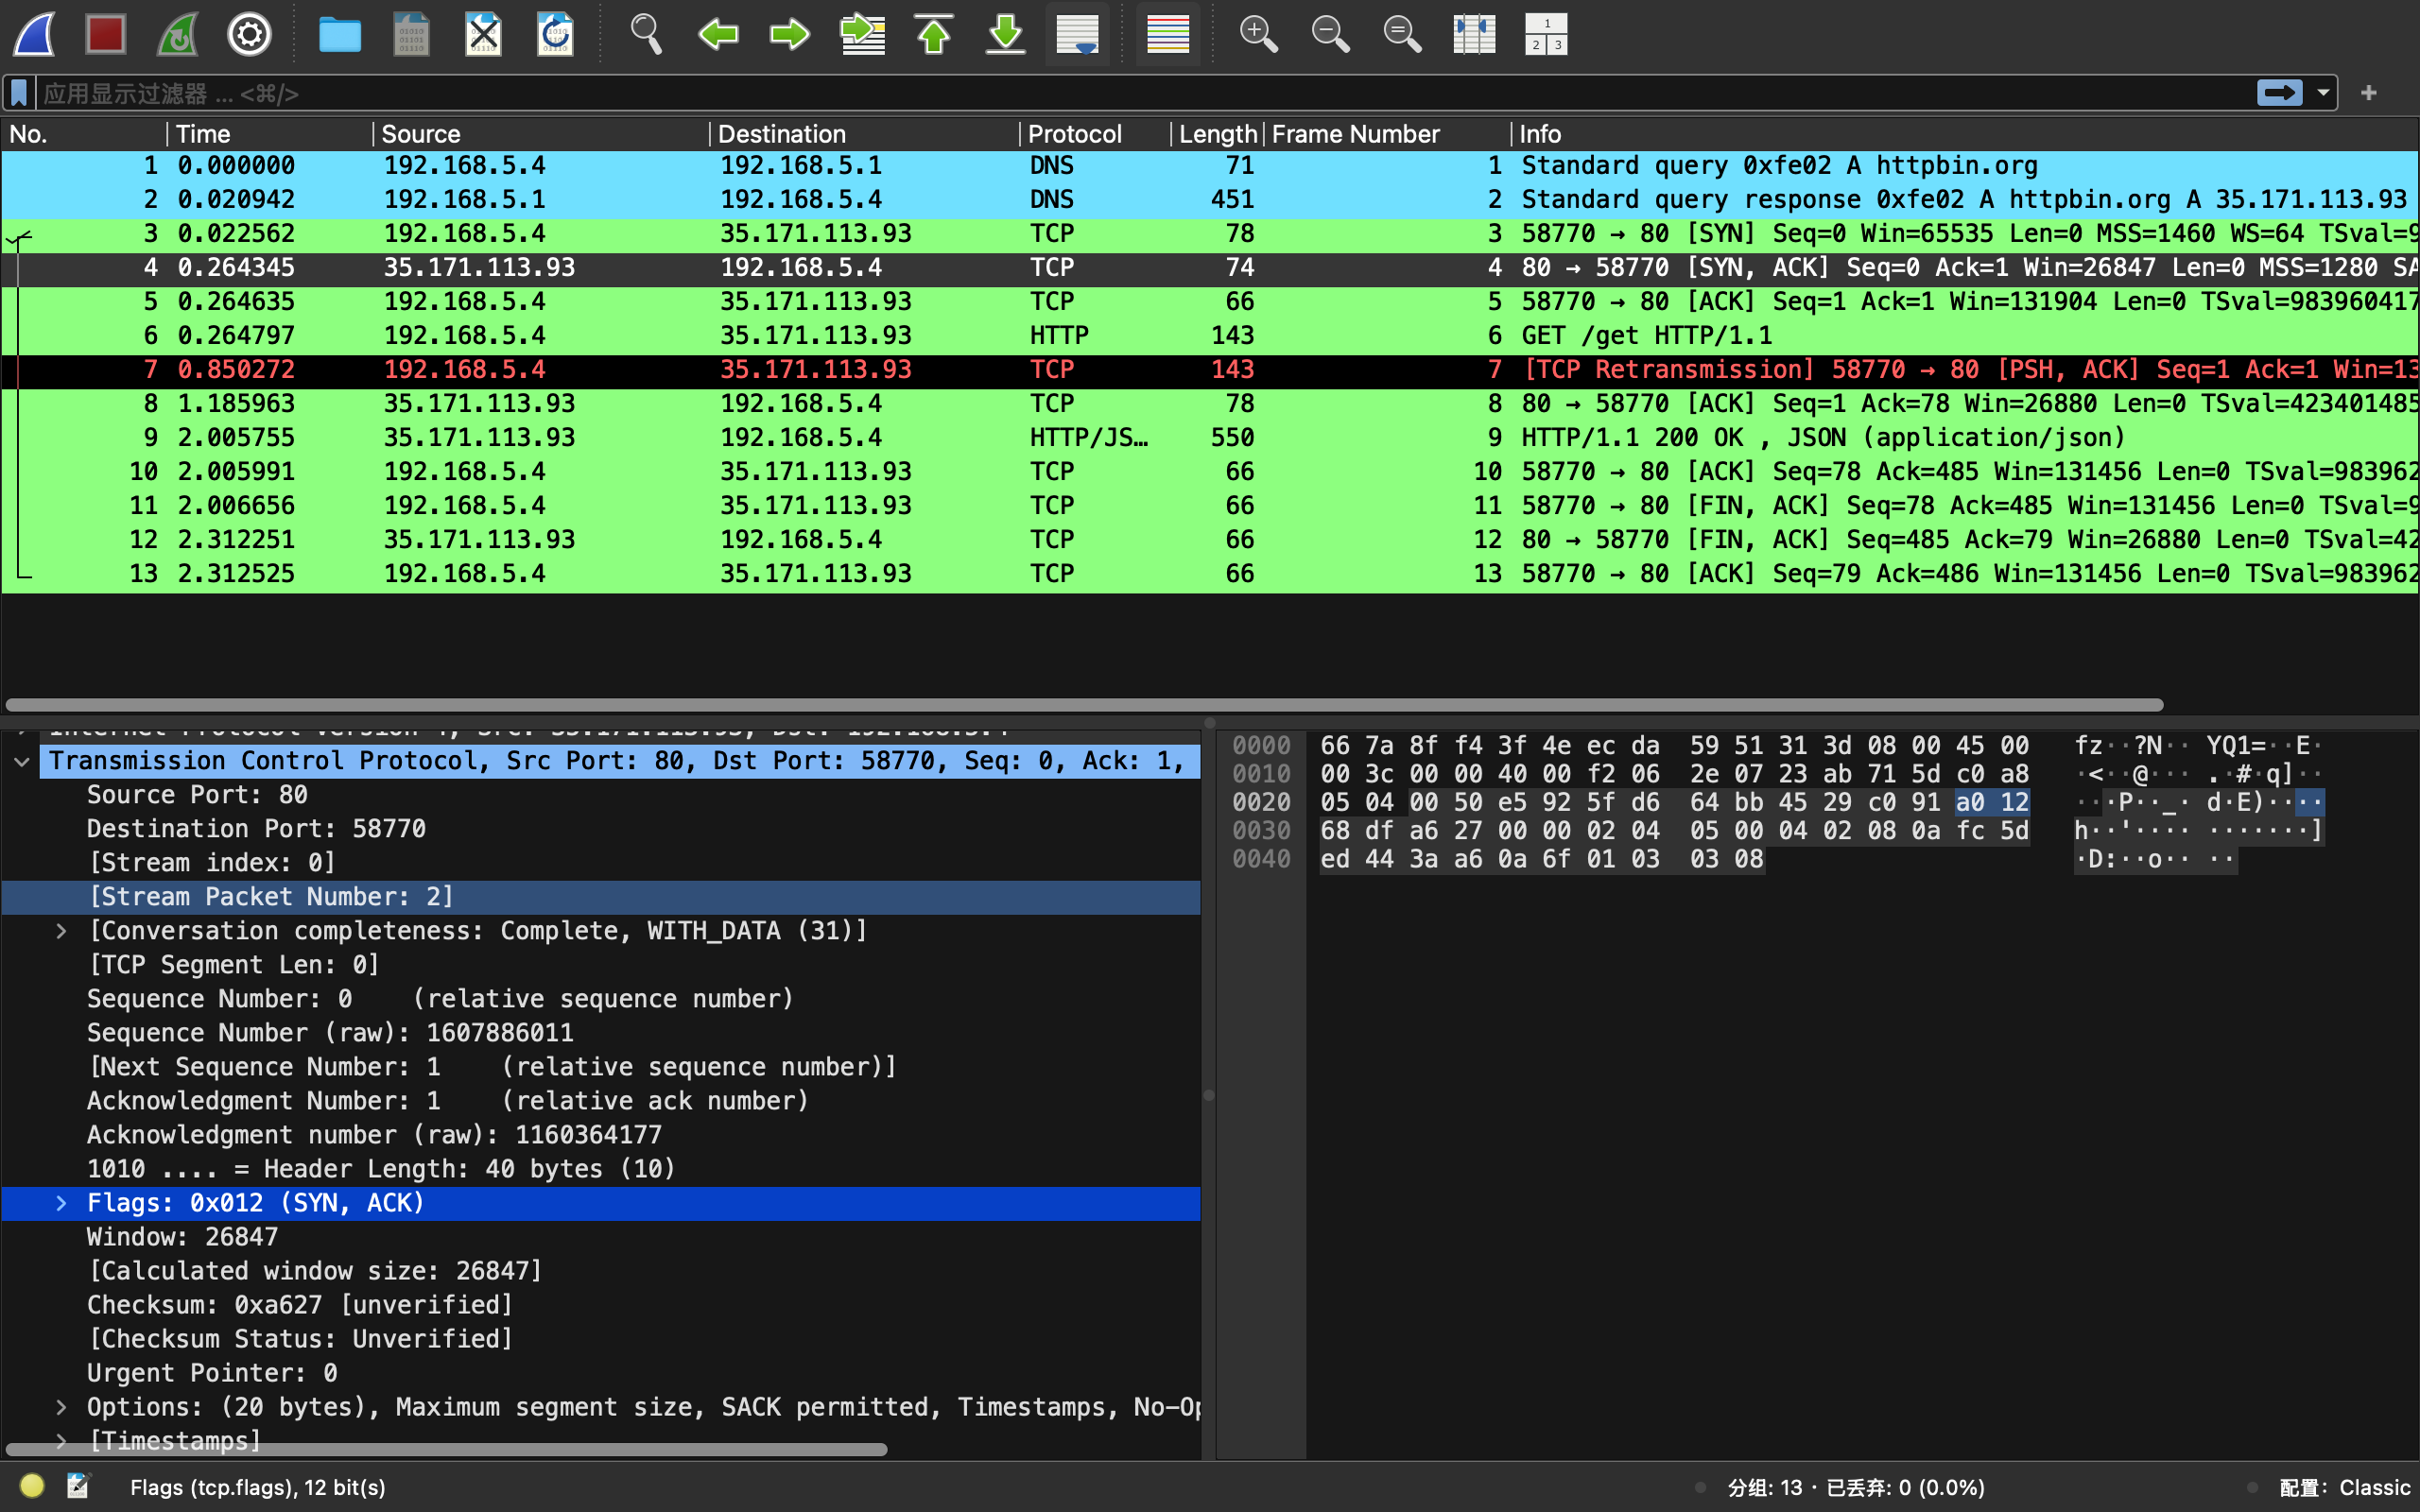The height and width of the screenshot is (1512, 2420).
Task: Save the capture file
Action: point(411,34)
